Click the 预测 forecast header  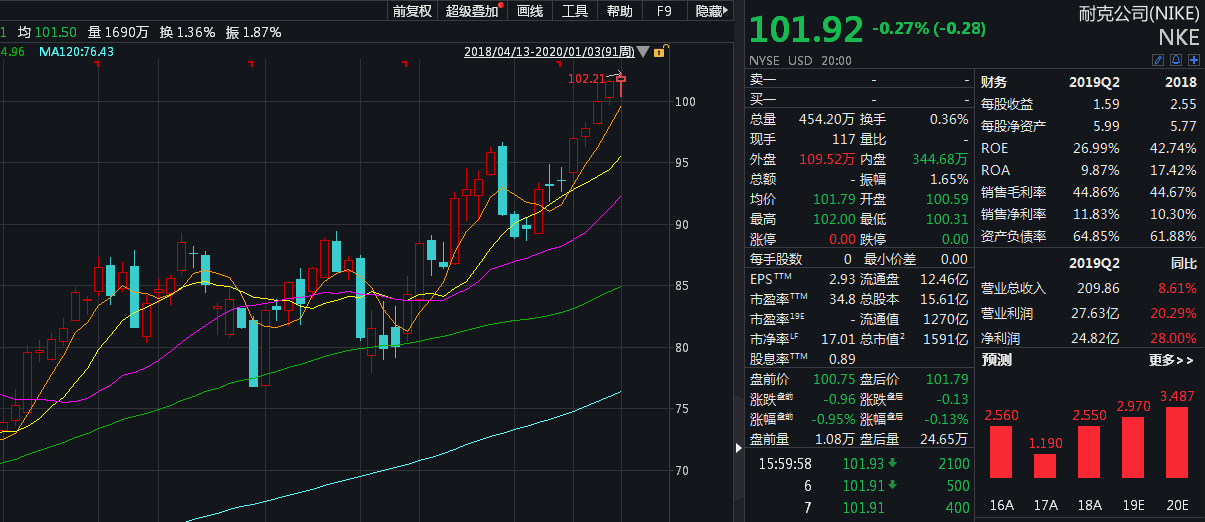click(997, 360)
